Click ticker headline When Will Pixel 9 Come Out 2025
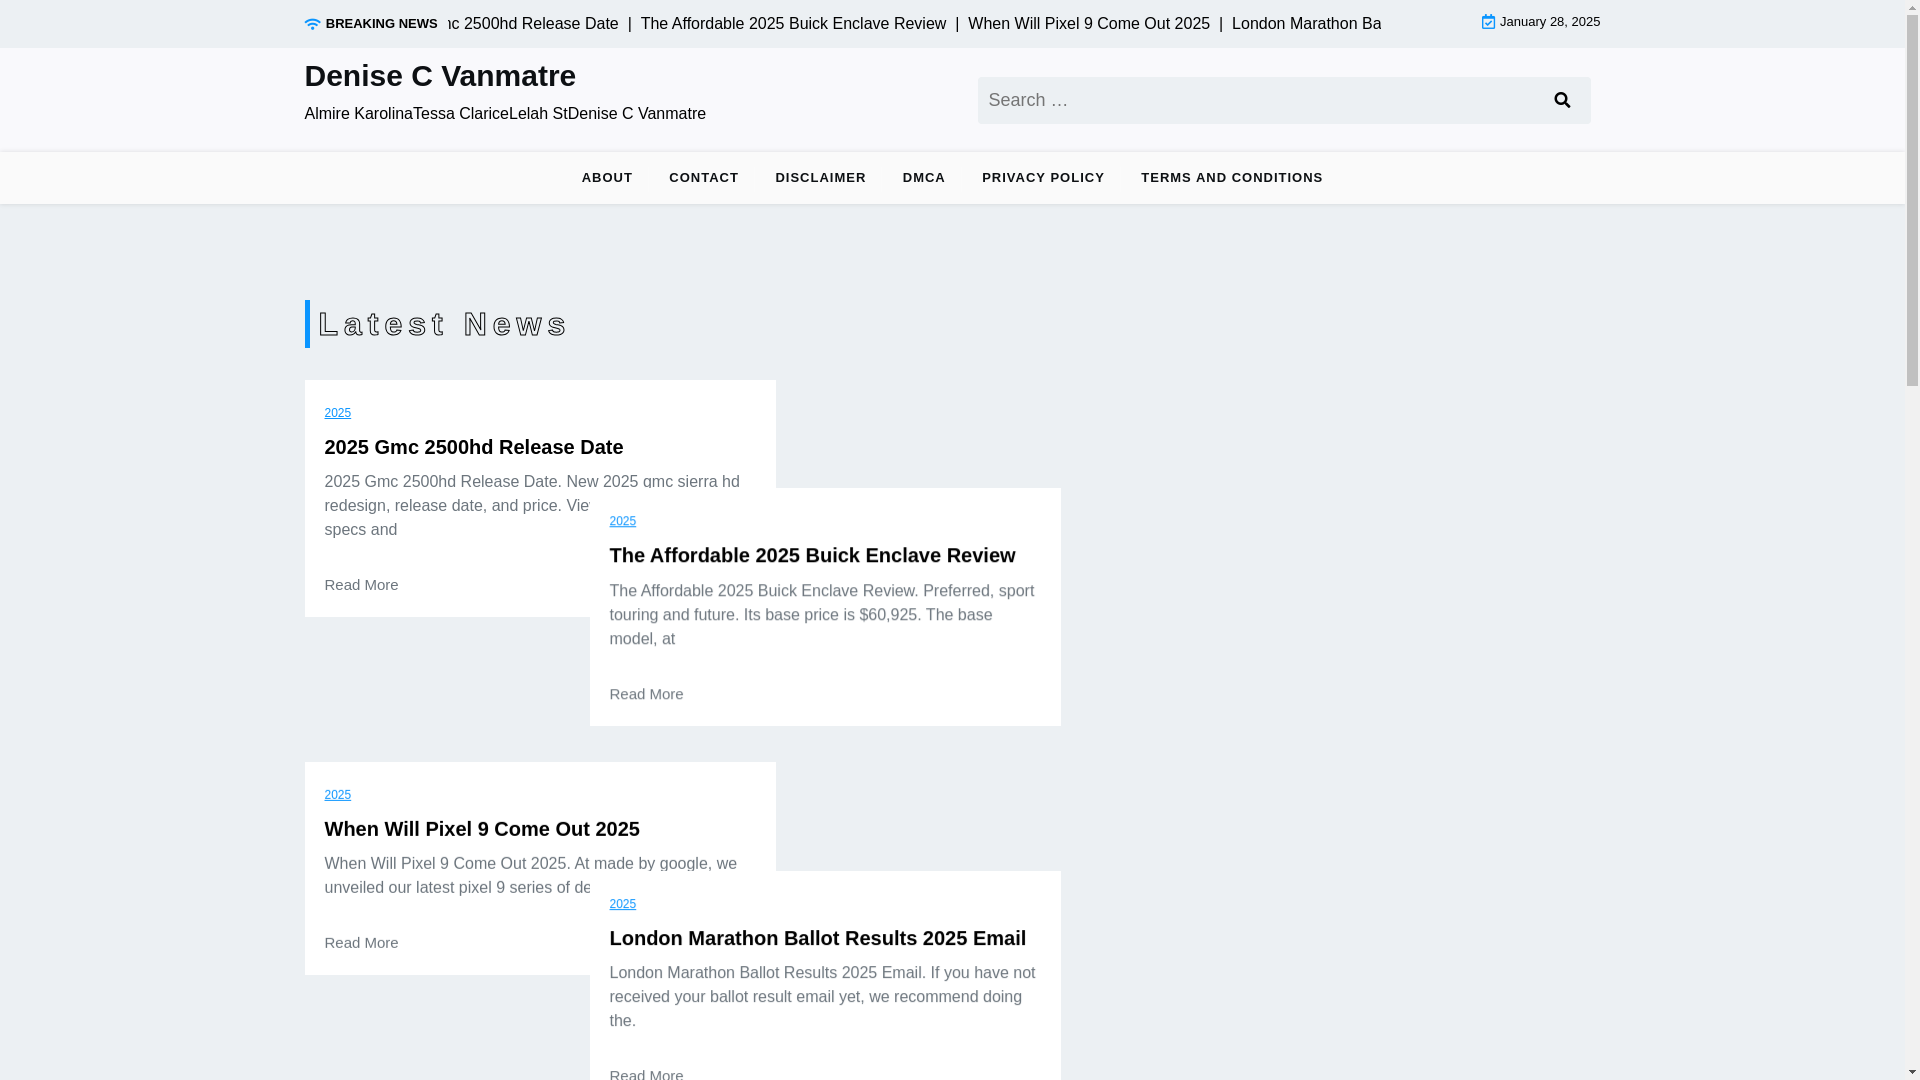 click(1088, 24)
